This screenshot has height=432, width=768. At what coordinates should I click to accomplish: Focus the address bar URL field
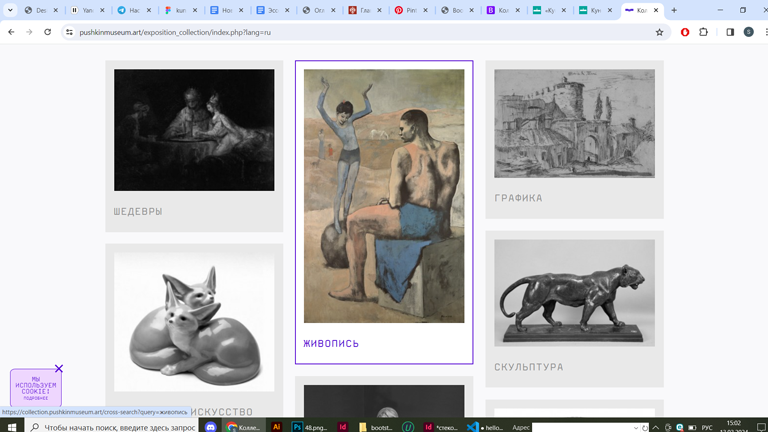(362, 32)
